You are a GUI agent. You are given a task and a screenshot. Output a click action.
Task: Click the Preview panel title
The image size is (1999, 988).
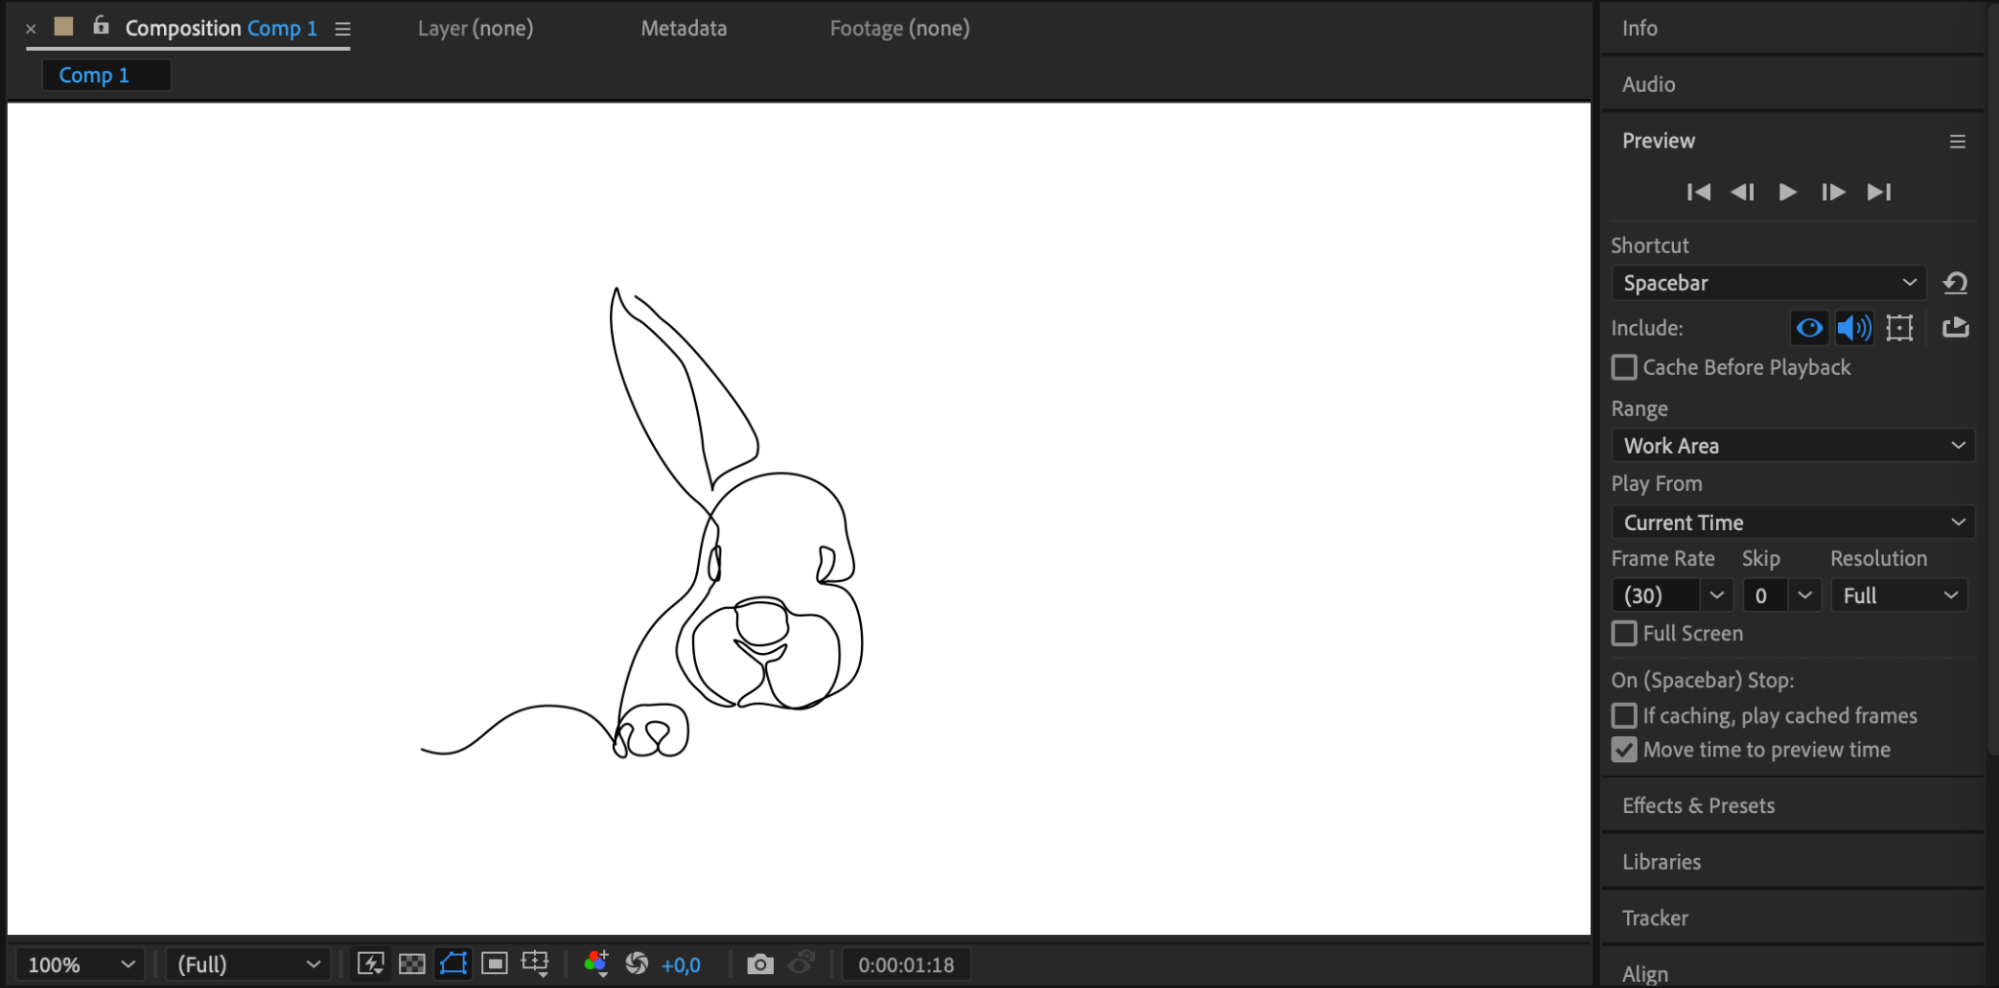[1659, 141]
